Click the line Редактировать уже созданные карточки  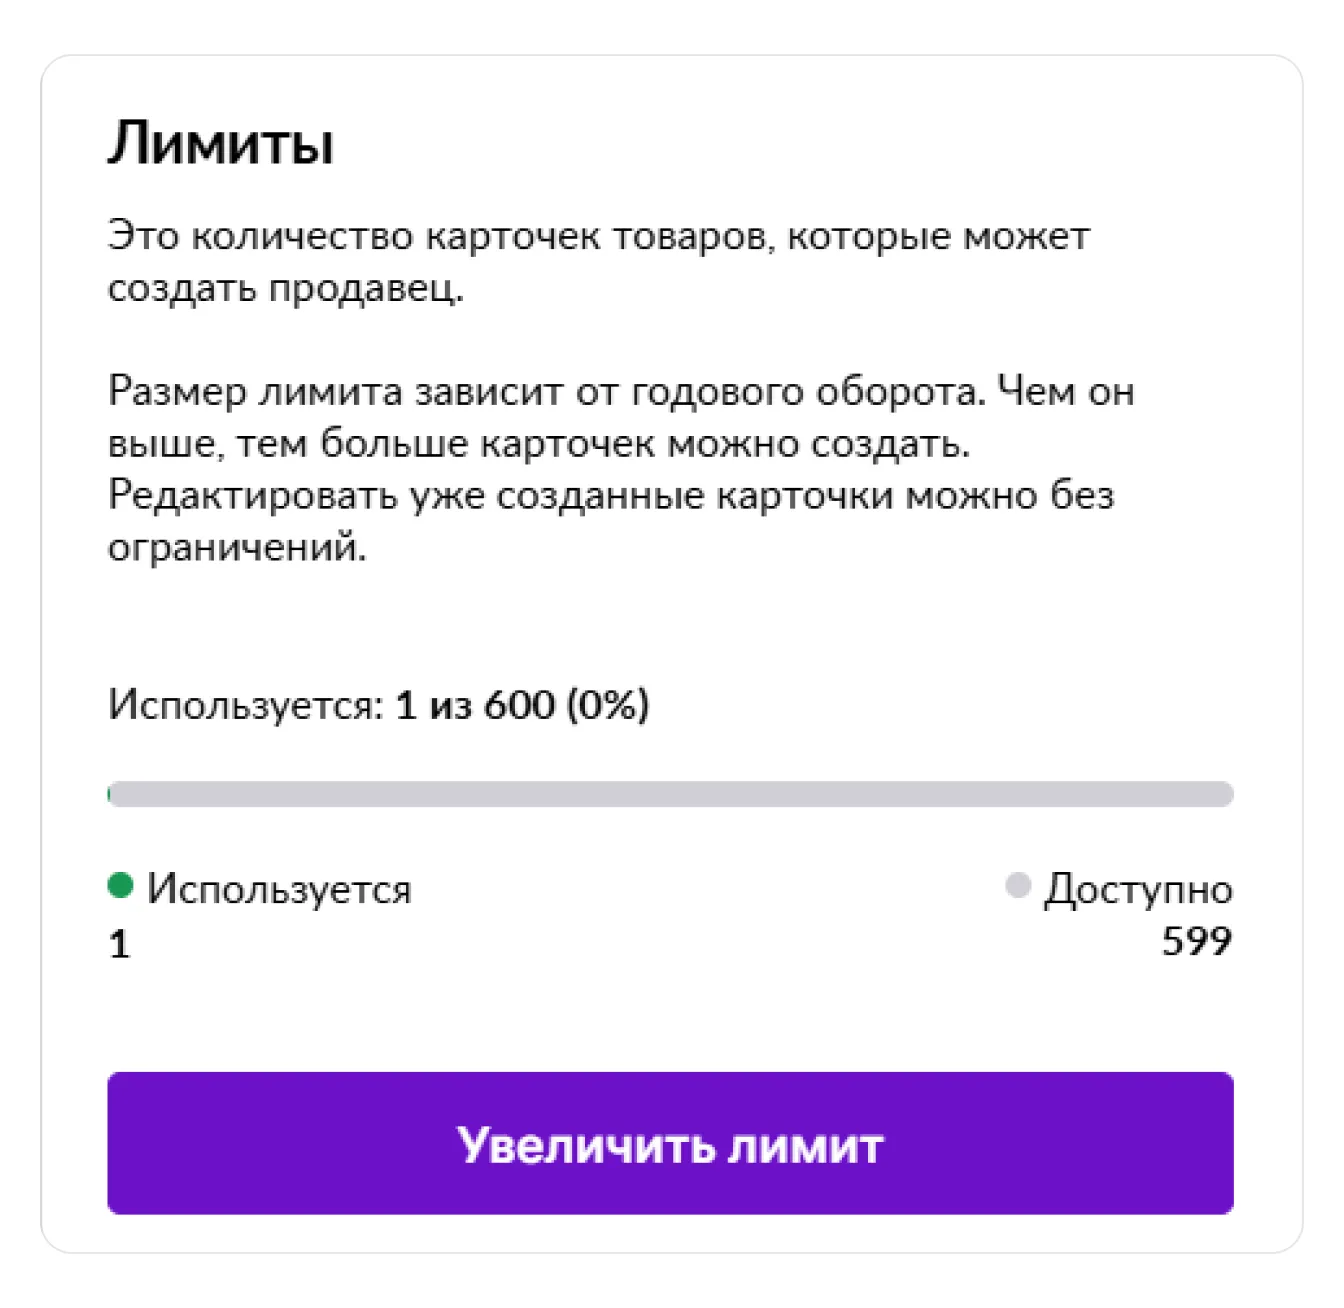click(x=611, y=495)
